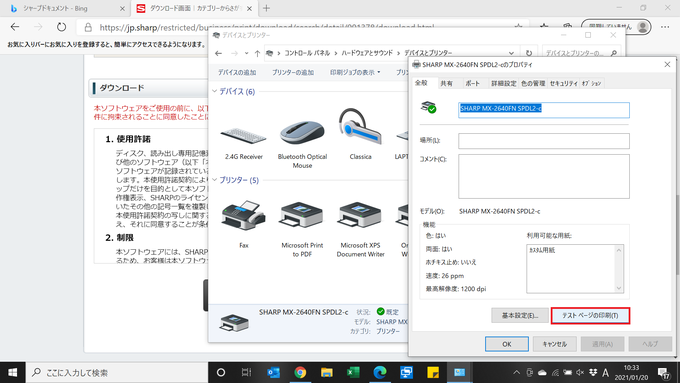Switch to the 色の管理 tab
The height and width of the screenshot is (383, 680).
tap(533, 83)
